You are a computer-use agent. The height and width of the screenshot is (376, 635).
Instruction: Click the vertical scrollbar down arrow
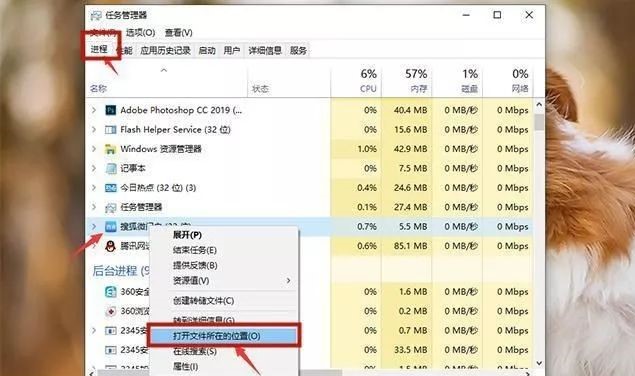tap(539, 363)
